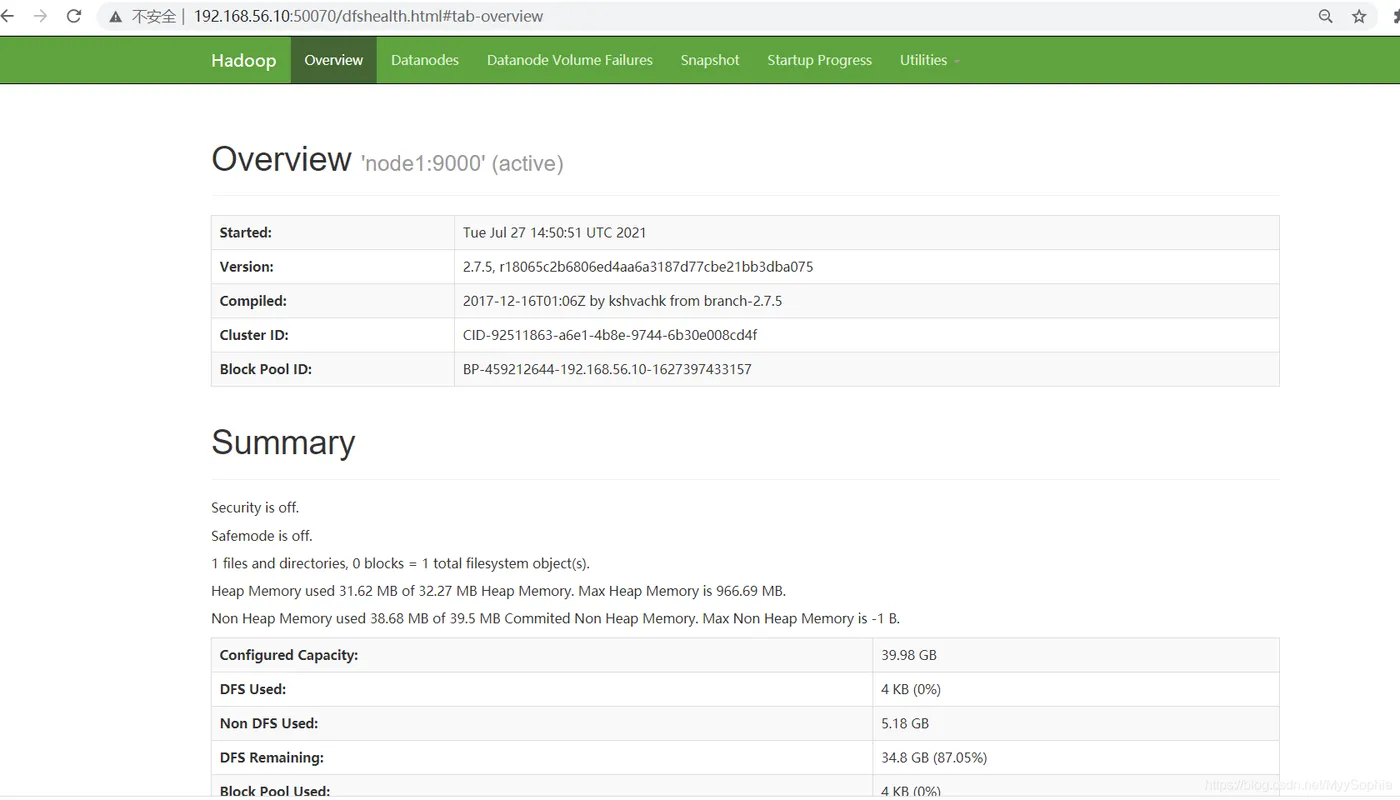Click the Overview page heading
Image resolution: width=1400 pixels, height=800 pixels.
[281, 159]
